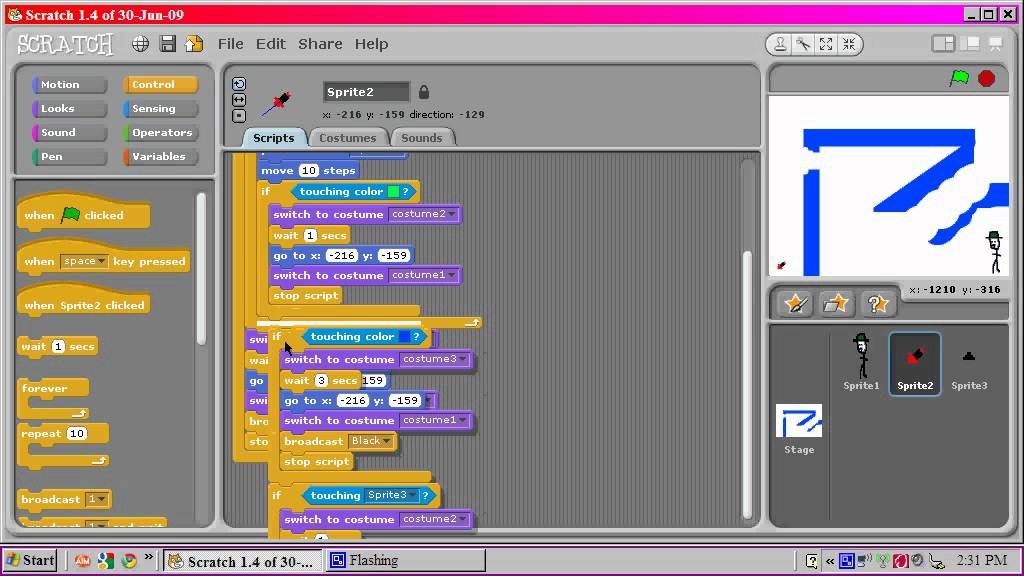Set rotation style to can rotate
The height and width of the screenshot is (576, 1024).
tap(239, 84)
